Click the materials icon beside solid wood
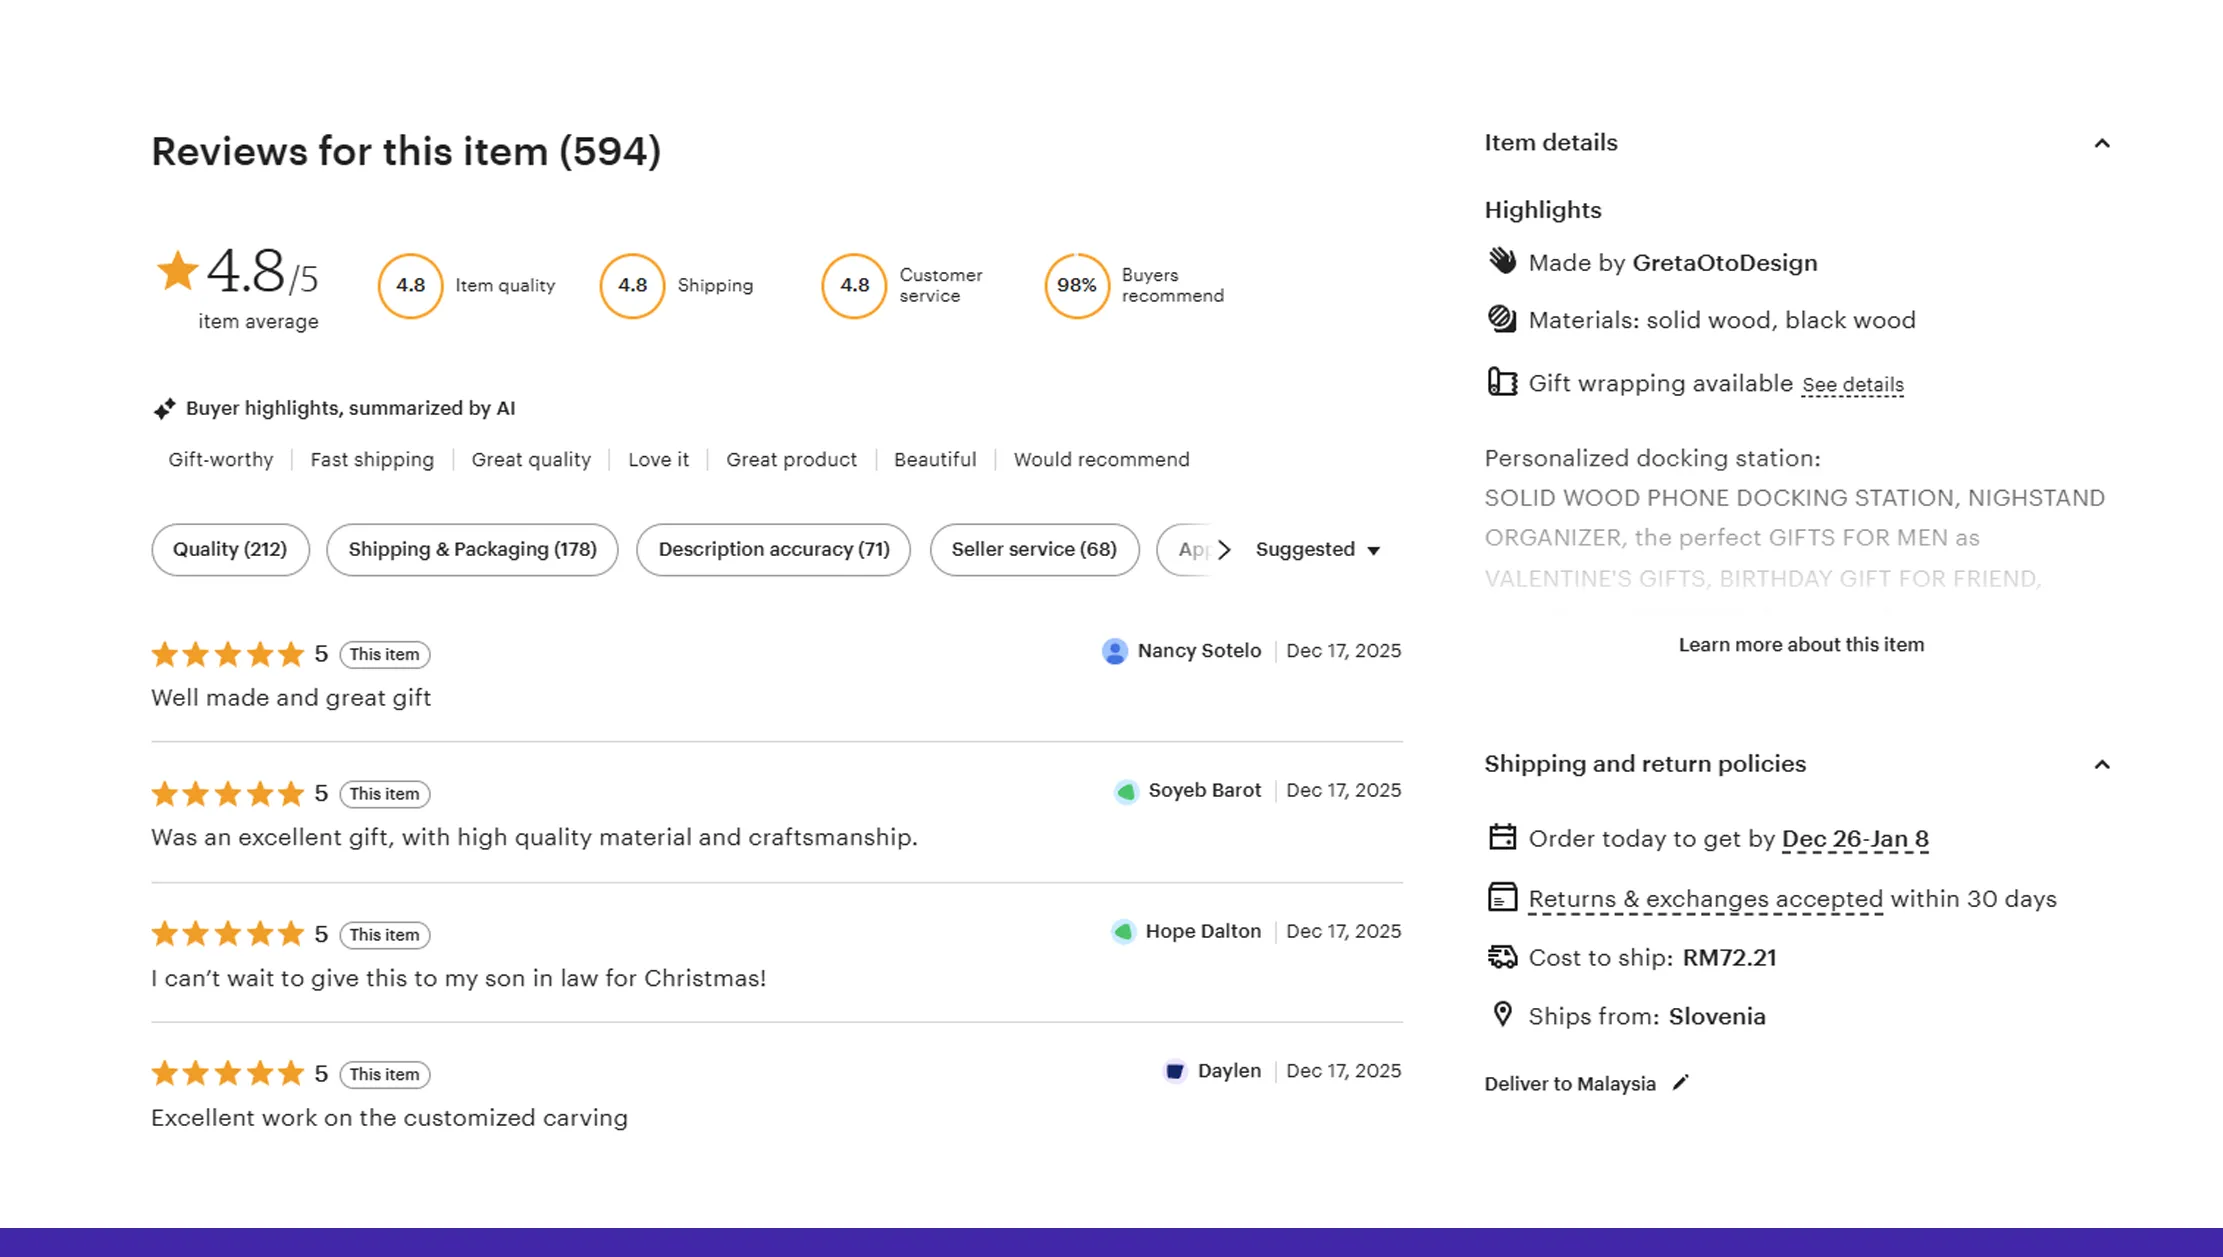This screenshot has height=1257, width=2223. click(1502, 319)
